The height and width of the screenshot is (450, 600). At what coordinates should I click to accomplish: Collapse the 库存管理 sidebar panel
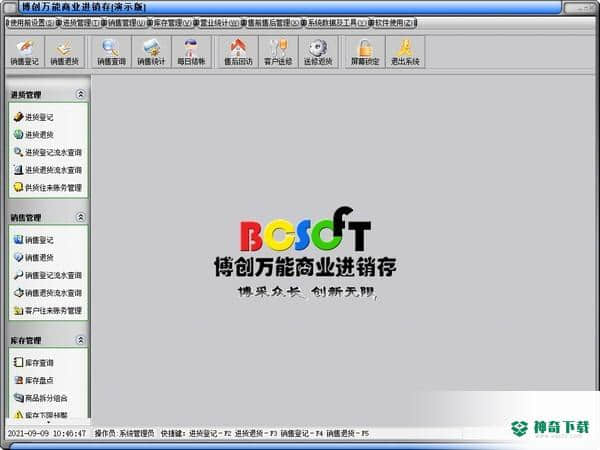click(80, 340)
